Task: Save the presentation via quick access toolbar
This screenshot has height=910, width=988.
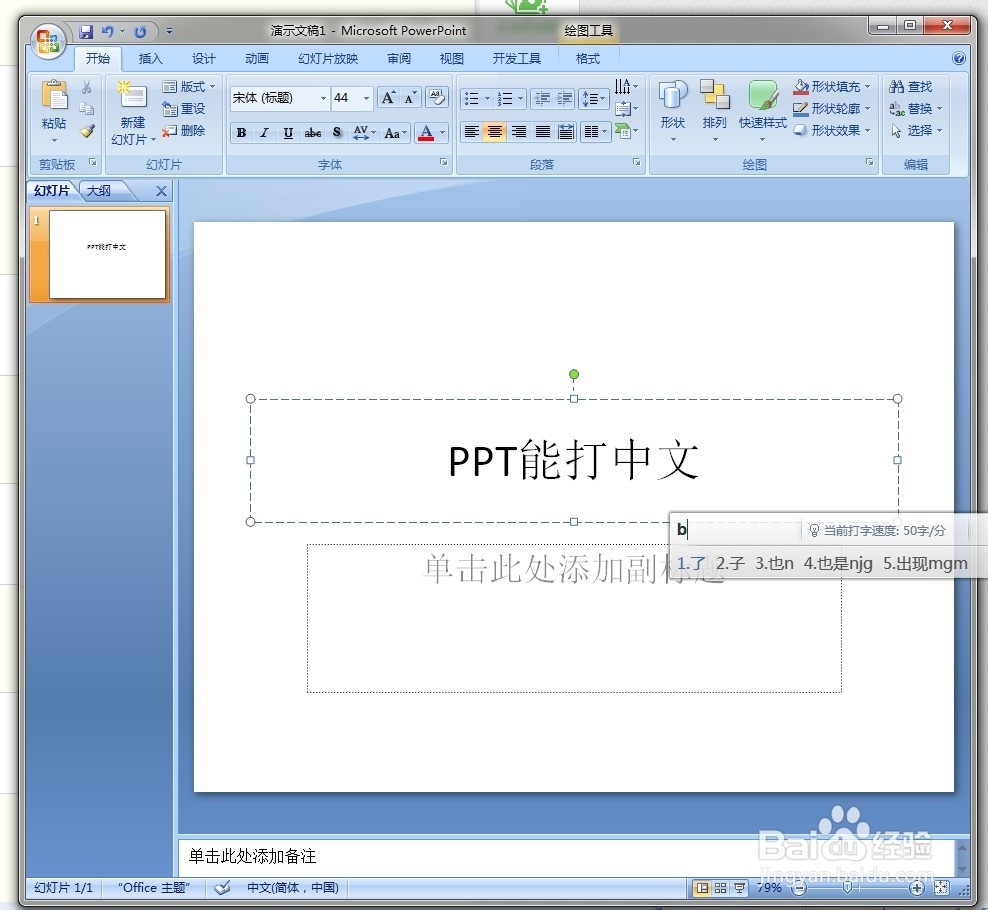Action: click(86, 31)
